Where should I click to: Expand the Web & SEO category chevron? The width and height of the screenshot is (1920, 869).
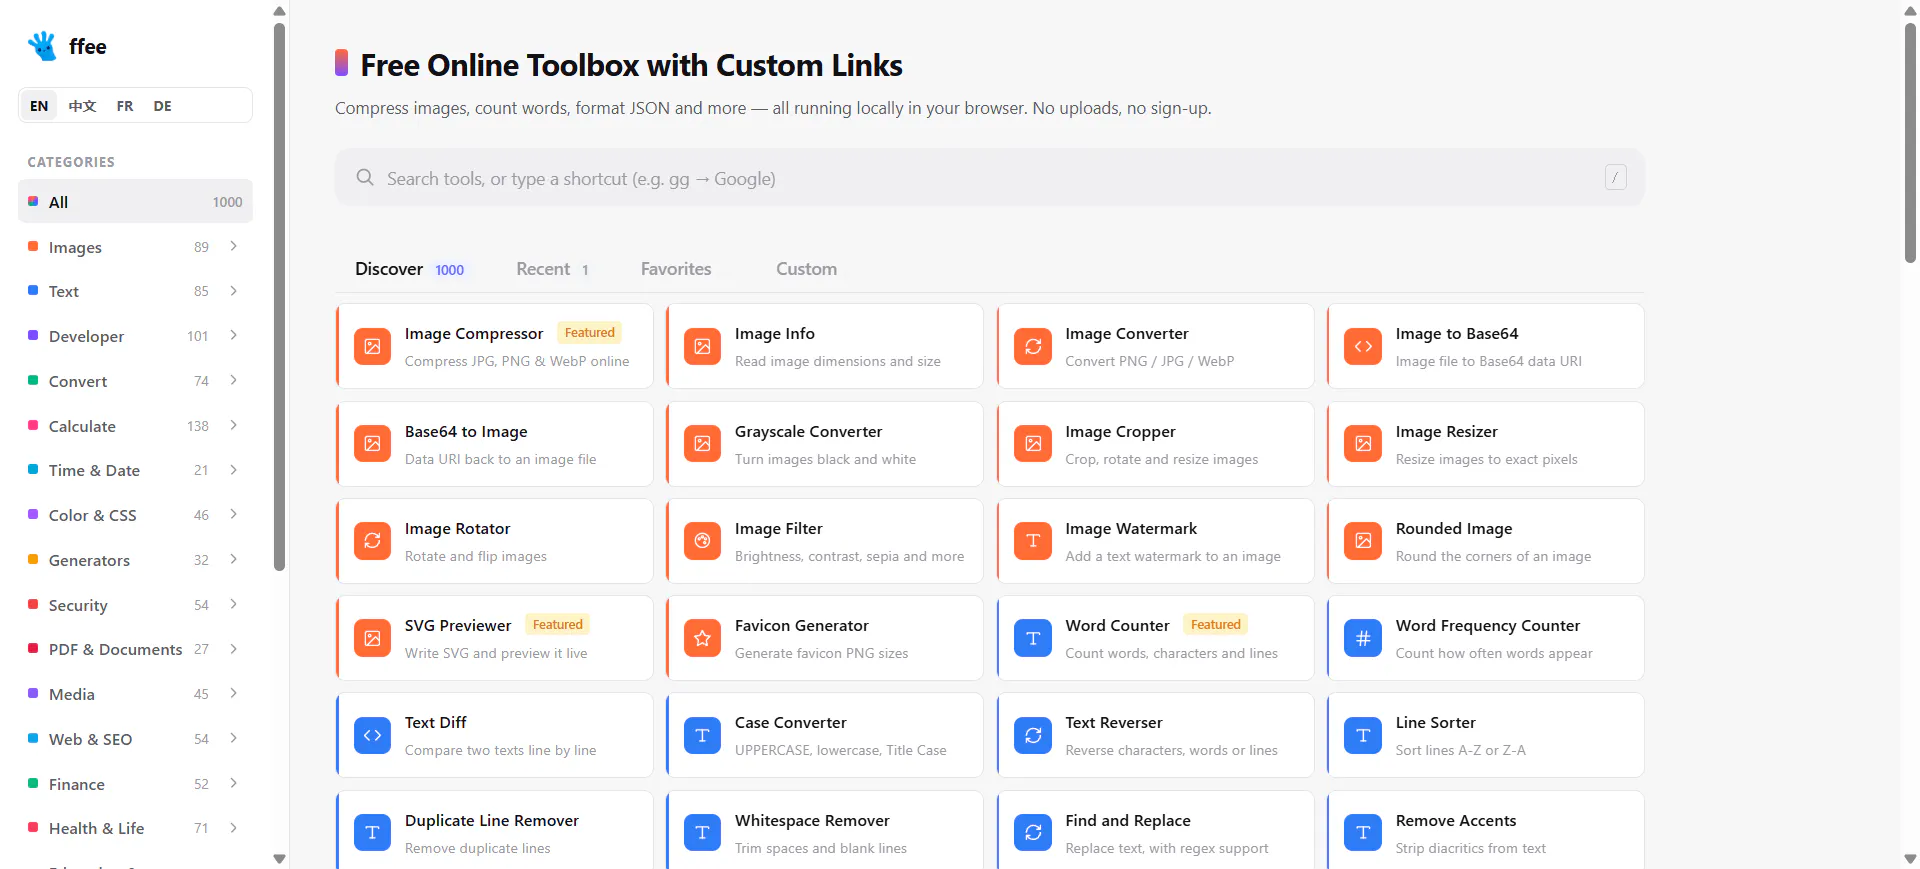[x=233, y=738]
